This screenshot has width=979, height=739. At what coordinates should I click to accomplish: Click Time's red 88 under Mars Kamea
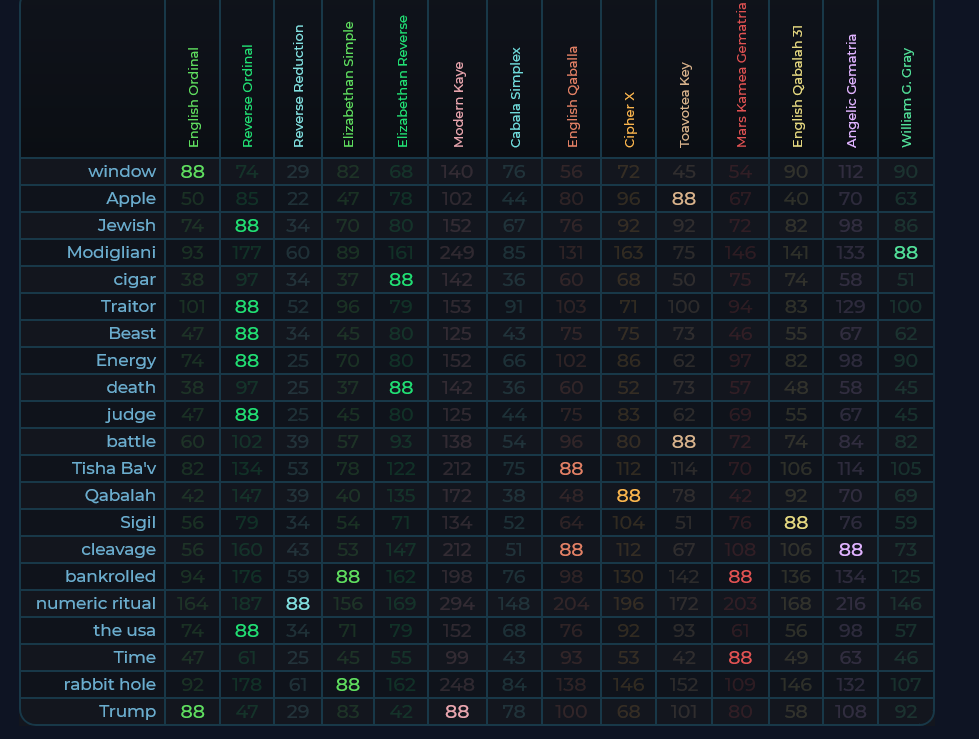click(740, 657)
